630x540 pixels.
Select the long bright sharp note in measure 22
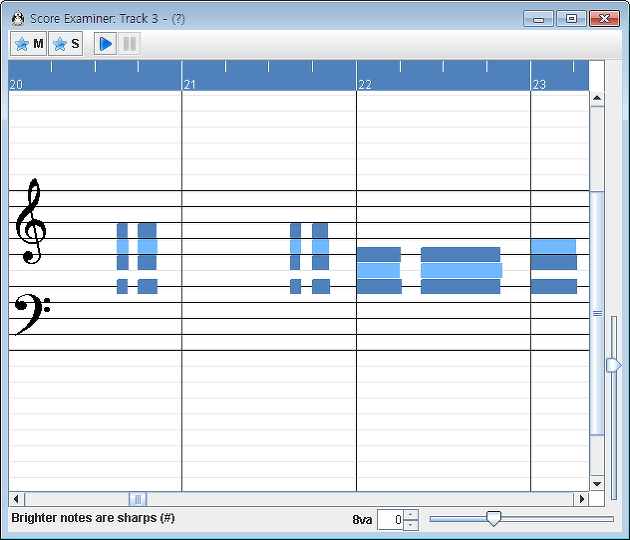(461, 270)
